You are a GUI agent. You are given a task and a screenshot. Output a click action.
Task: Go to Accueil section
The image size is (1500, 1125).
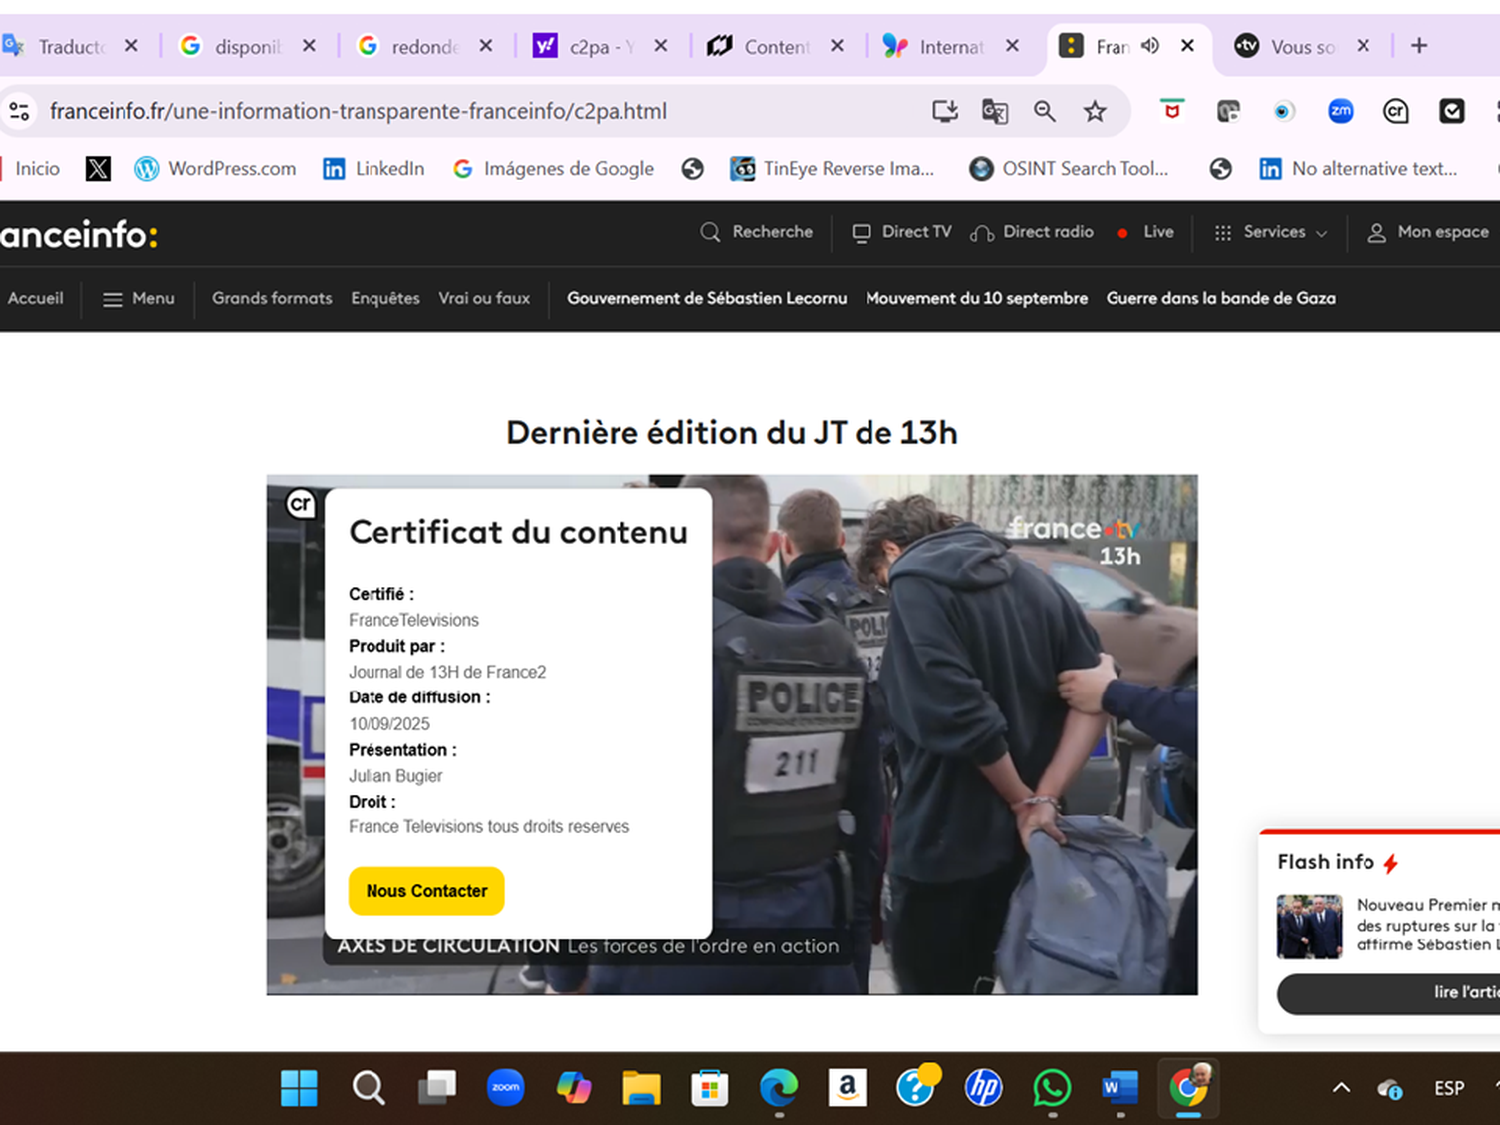35,298
